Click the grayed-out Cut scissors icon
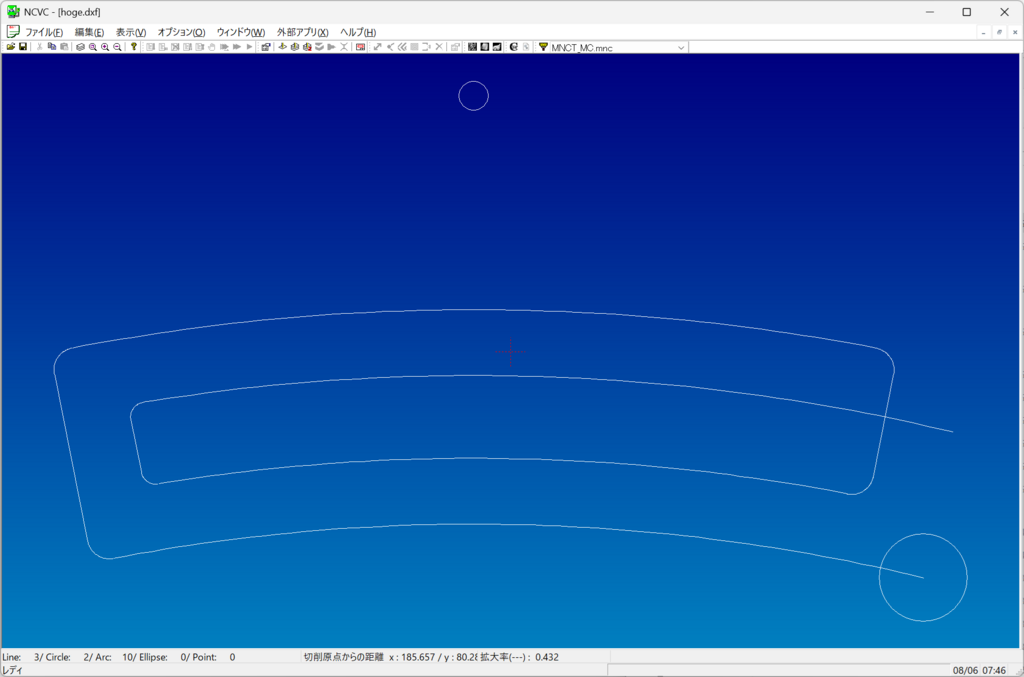 (39, 47)
